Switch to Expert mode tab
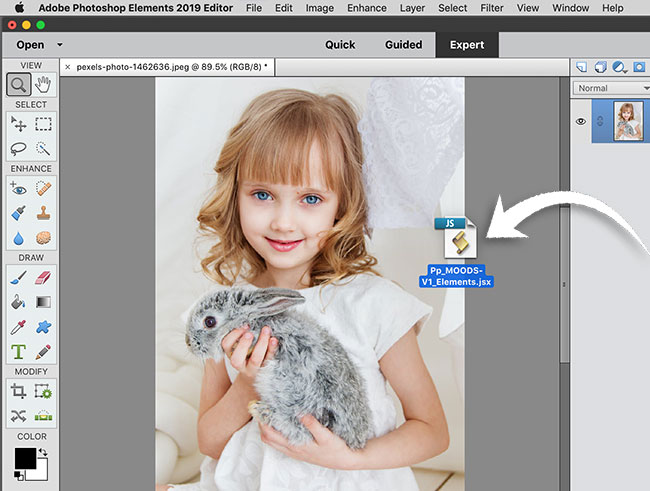 [x=467, y=45]
